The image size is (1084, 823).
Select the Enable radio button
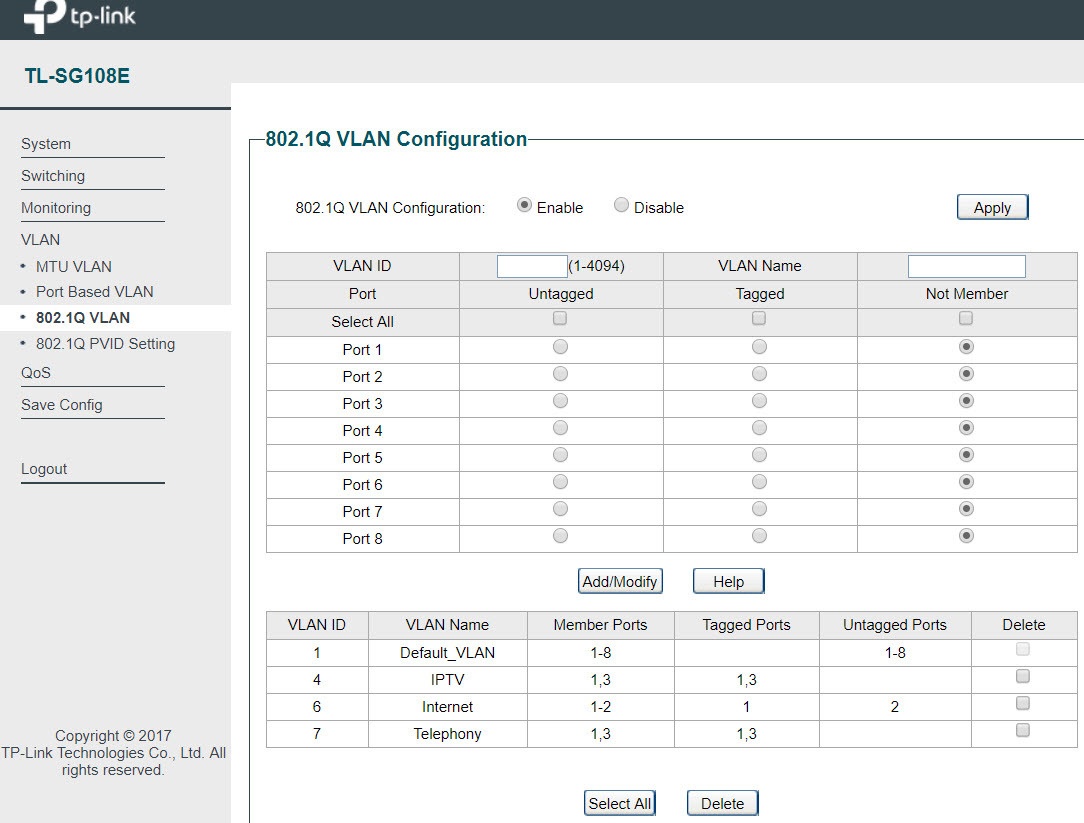point(524,205)
